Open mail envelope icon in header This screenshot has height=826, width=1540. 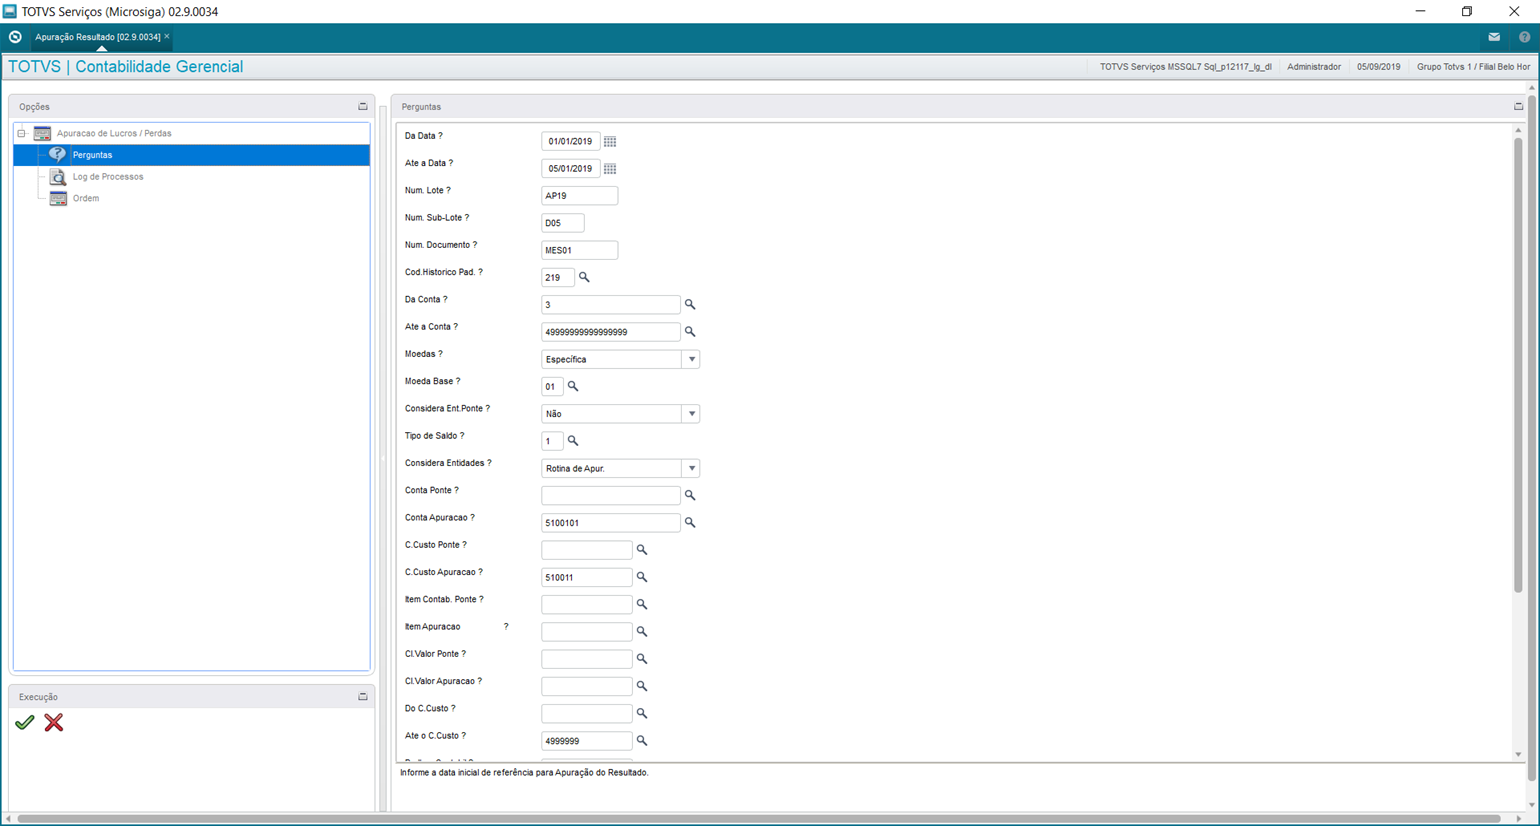coord(1494,37)
